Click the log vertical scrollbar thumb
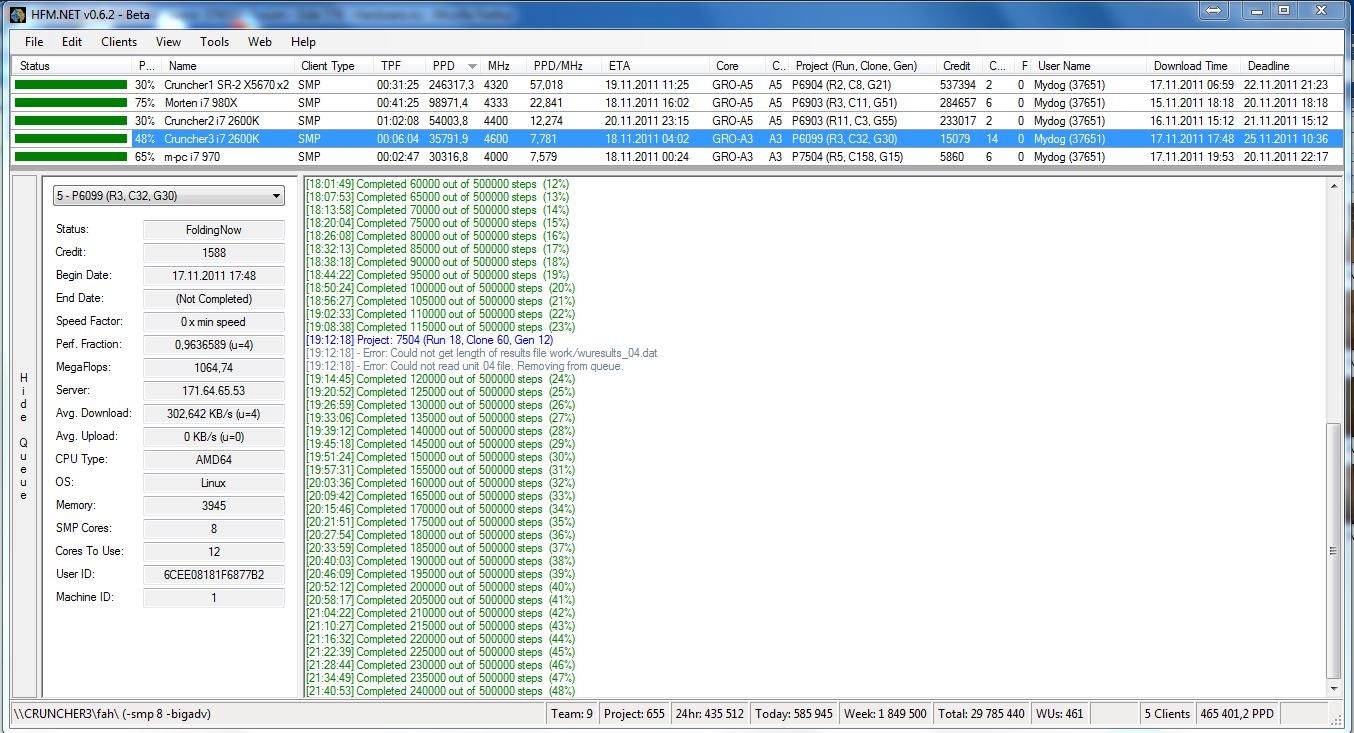Viewport: 1354px width, 733px height. 1333,550
